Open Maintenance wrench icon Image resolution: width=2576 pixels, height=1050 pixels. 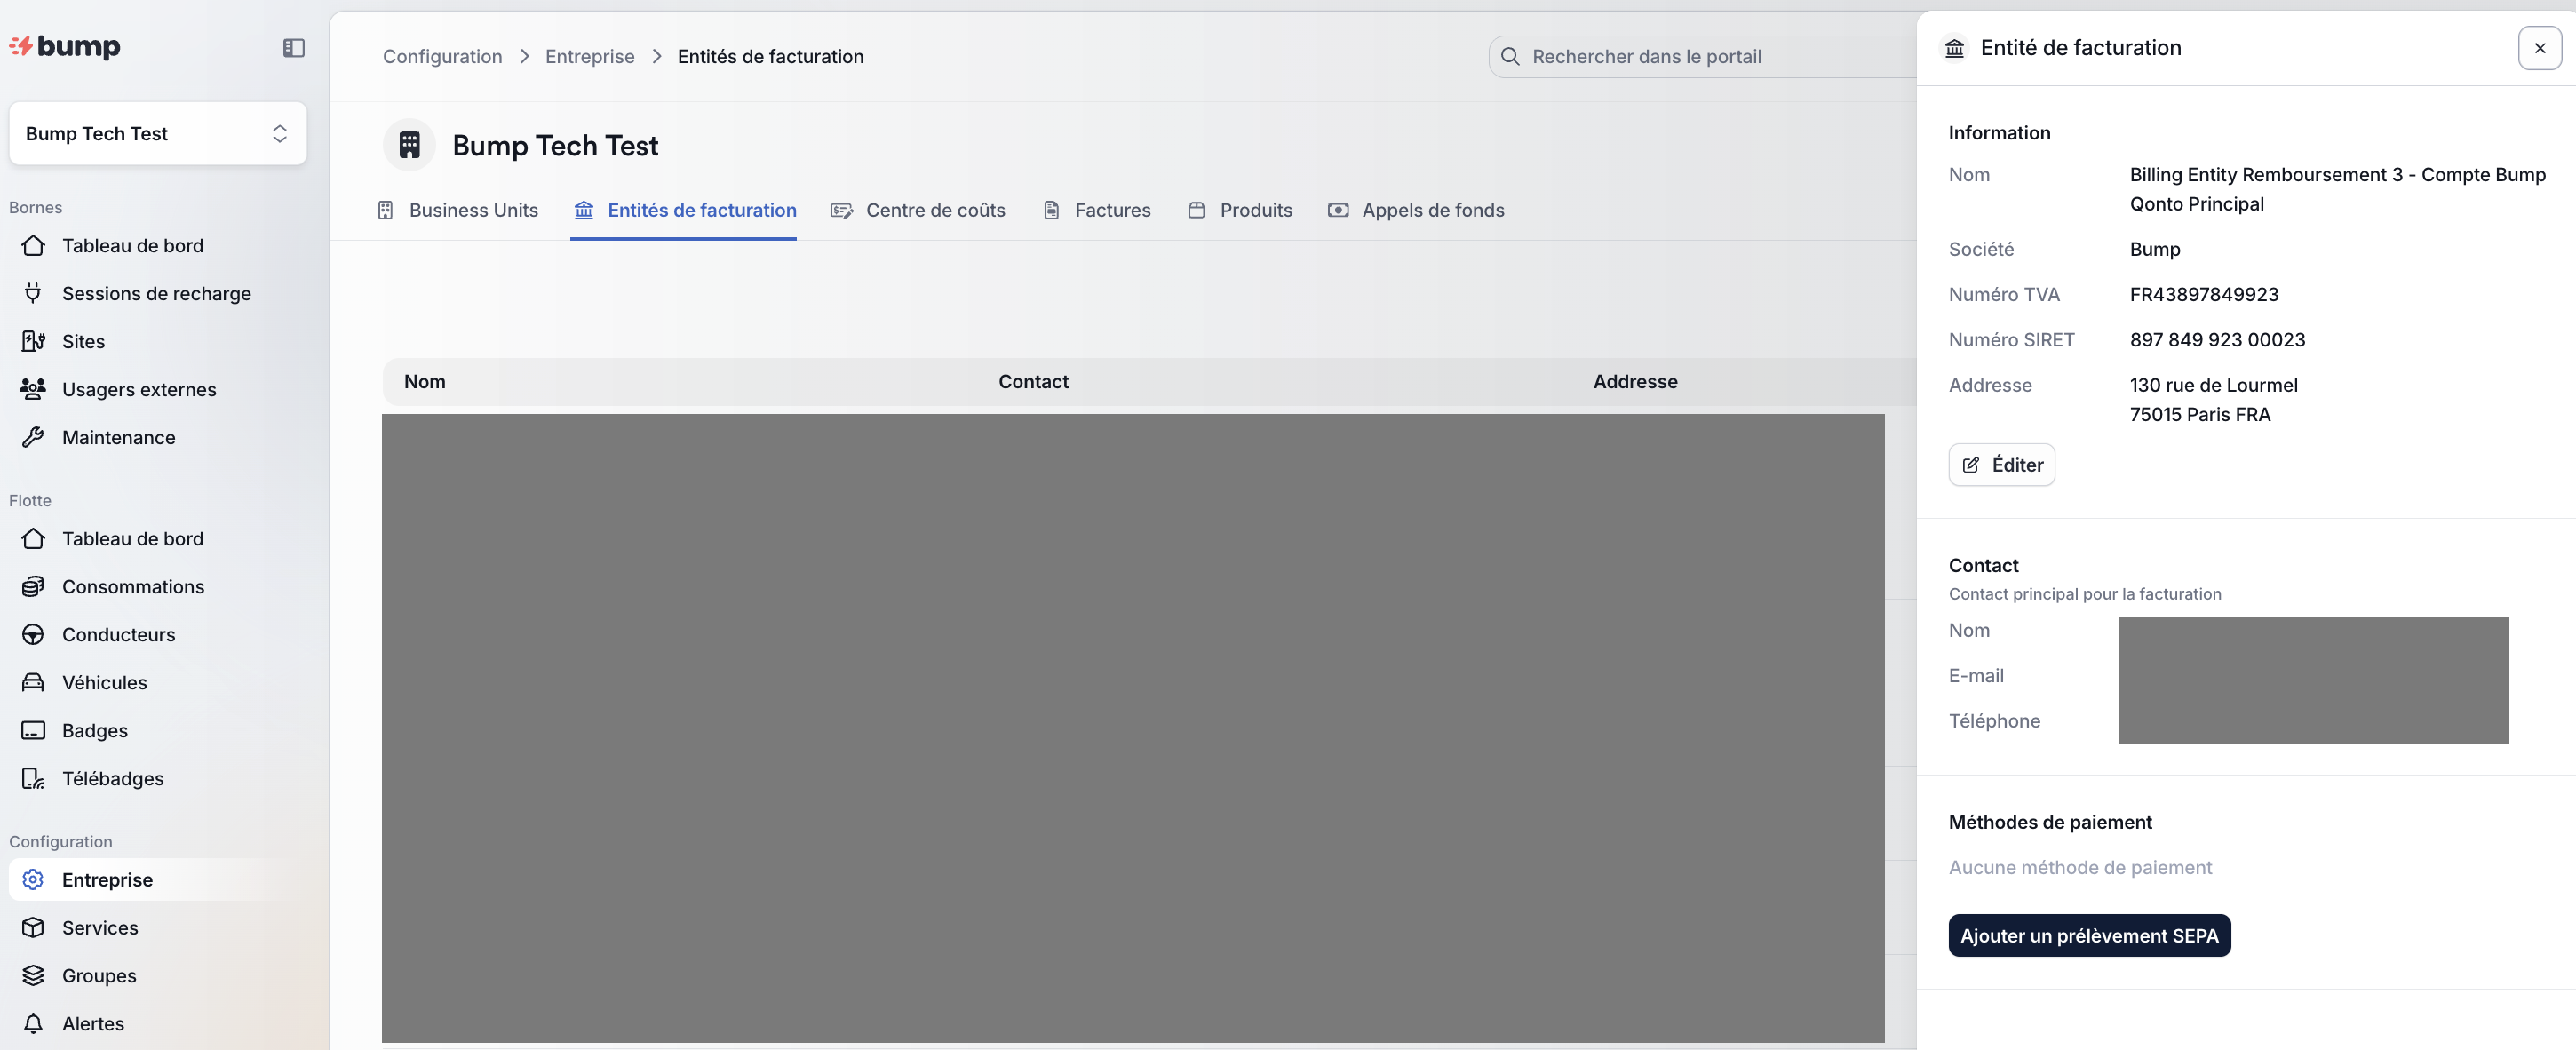pos(33,437)
